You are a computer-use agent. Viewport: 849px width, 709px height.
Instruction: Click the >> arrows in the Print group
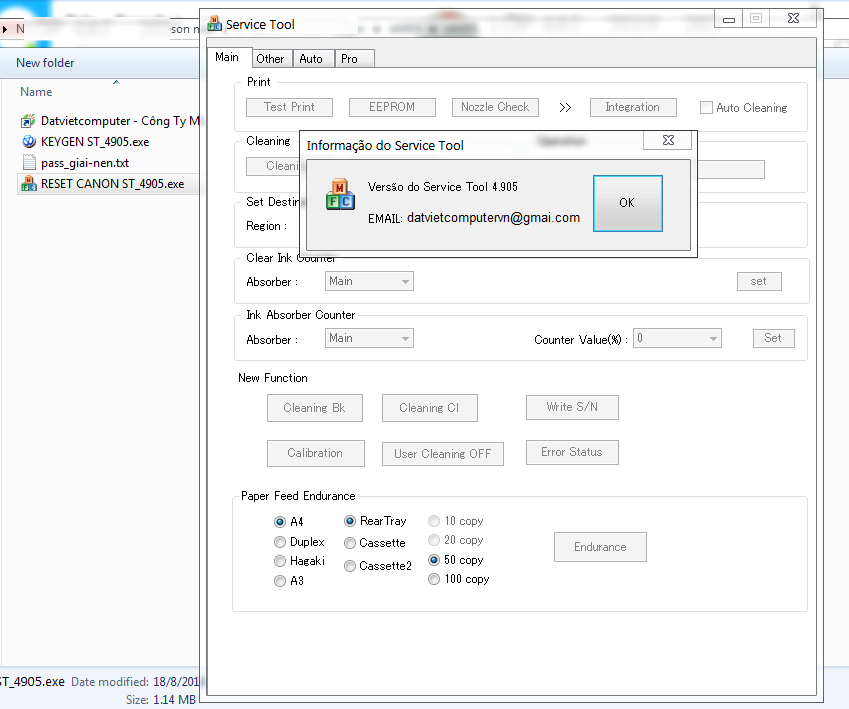(x=565, y=108)
